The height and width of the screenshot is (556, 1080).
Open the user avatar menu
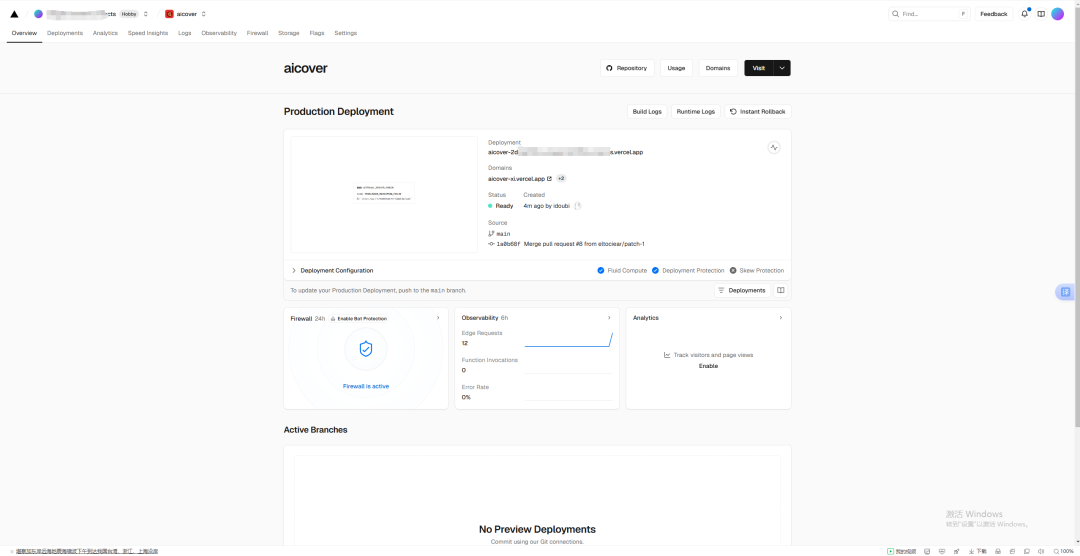1057,14
